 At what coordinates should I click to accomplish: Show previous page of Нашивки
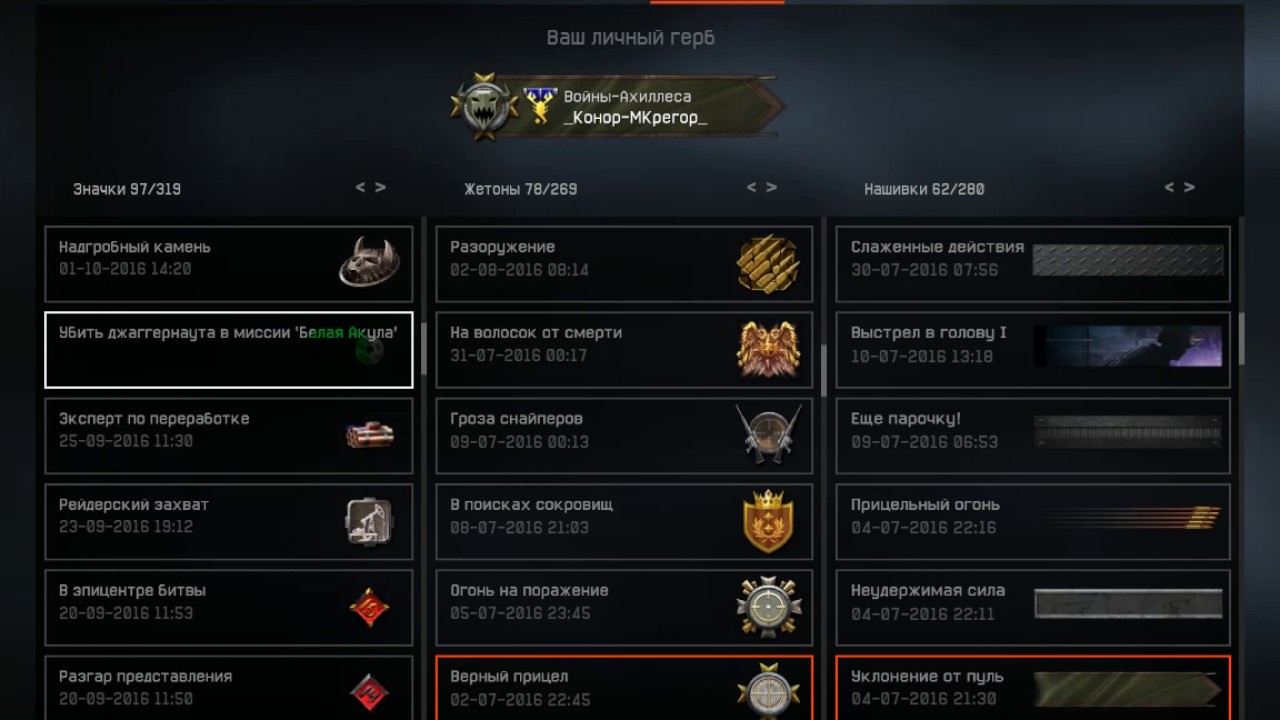pos(1170,187)
